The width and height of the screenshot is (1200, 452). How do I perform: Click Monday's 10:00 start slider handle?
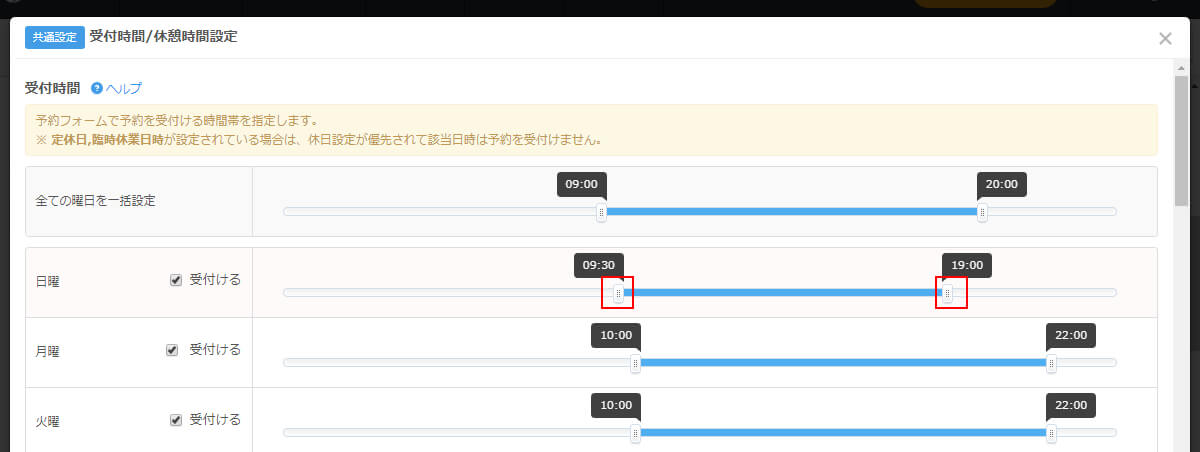point(635,364)
